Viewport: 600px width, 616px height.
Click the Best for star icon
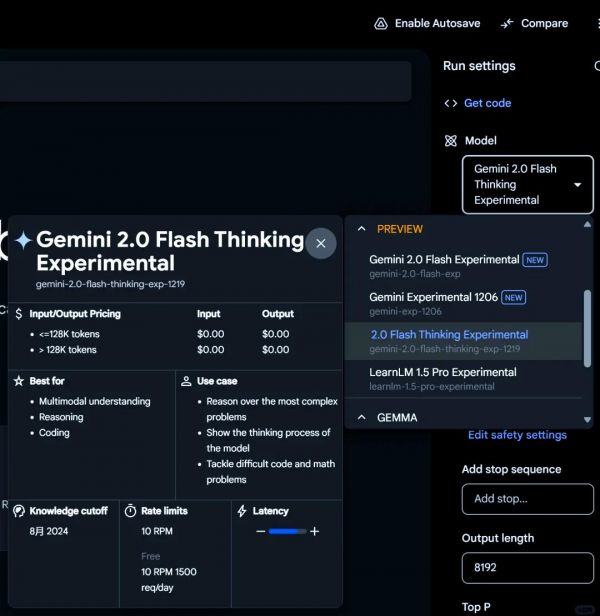[x=18, y=381]
